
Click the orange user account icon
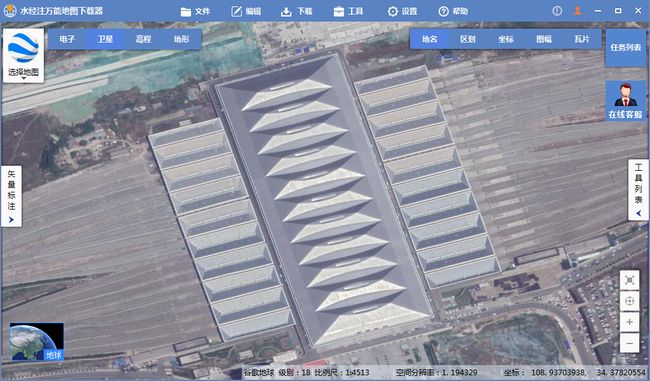pos(577,11)
